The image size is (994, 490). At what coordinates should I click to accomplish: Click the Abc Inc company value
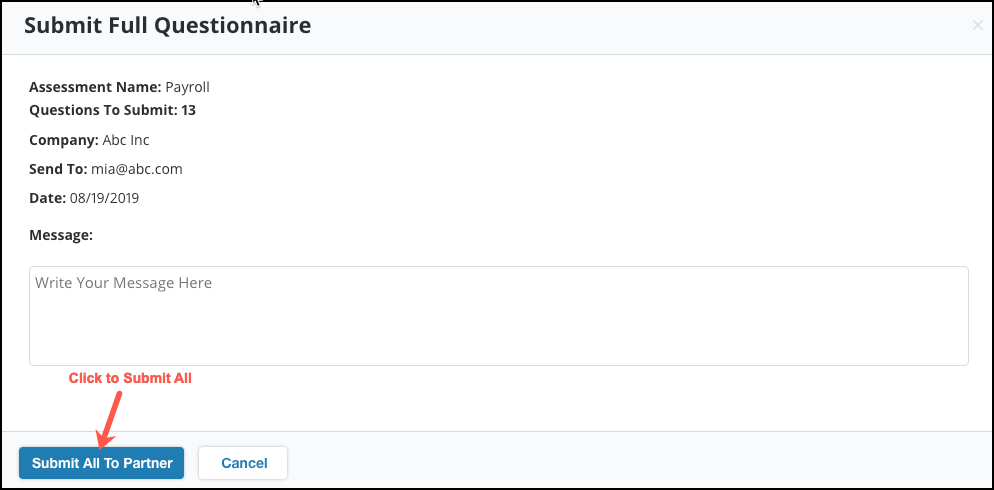tap(126, 140)
